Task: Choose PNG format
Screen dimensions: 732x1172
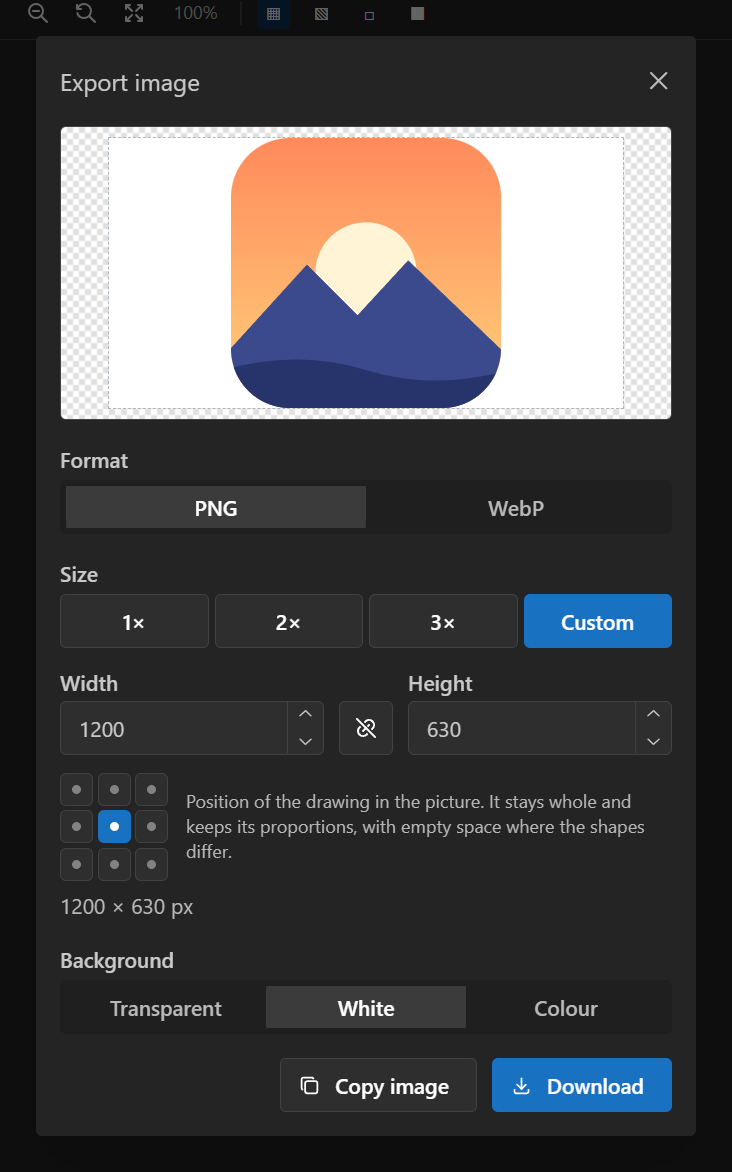Action: click(216, 508)
